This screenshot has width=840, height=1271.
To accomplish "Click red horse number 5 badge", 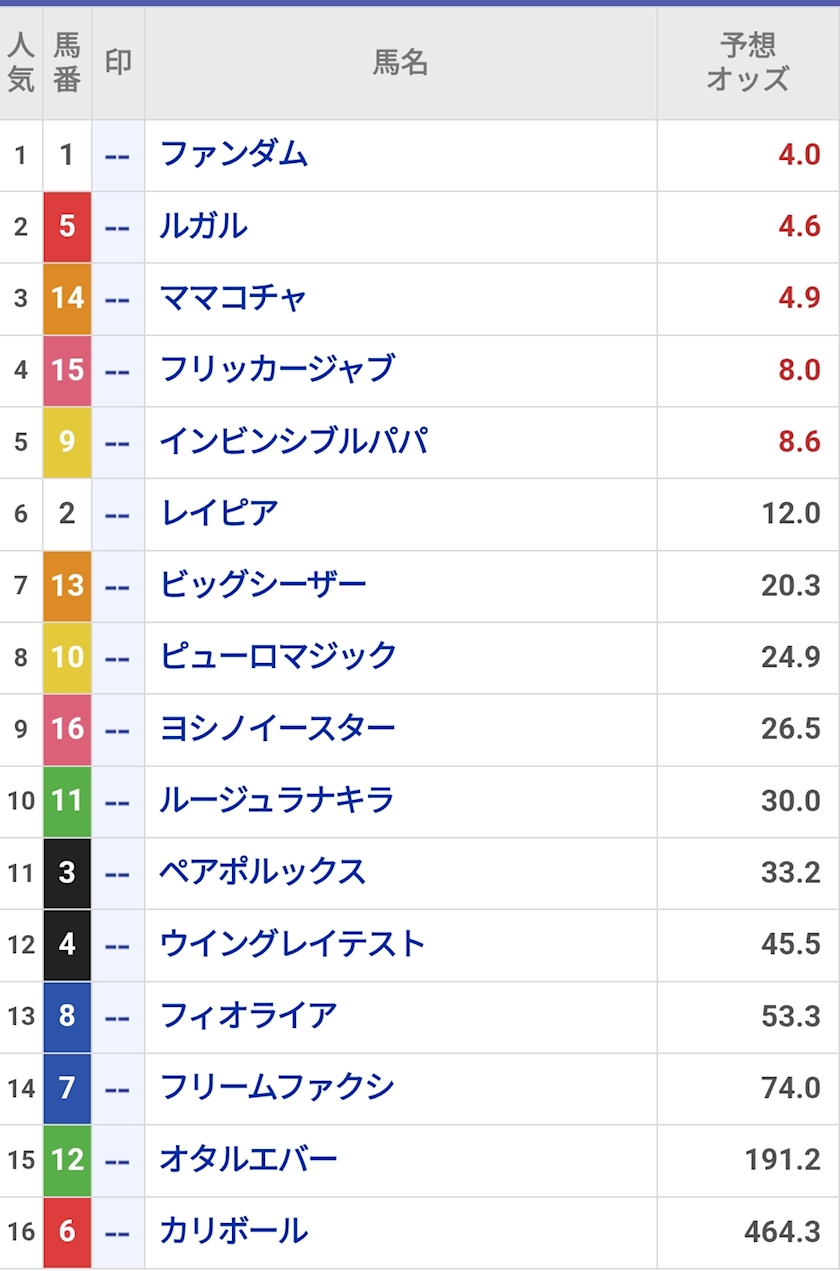I will [67, 227].
